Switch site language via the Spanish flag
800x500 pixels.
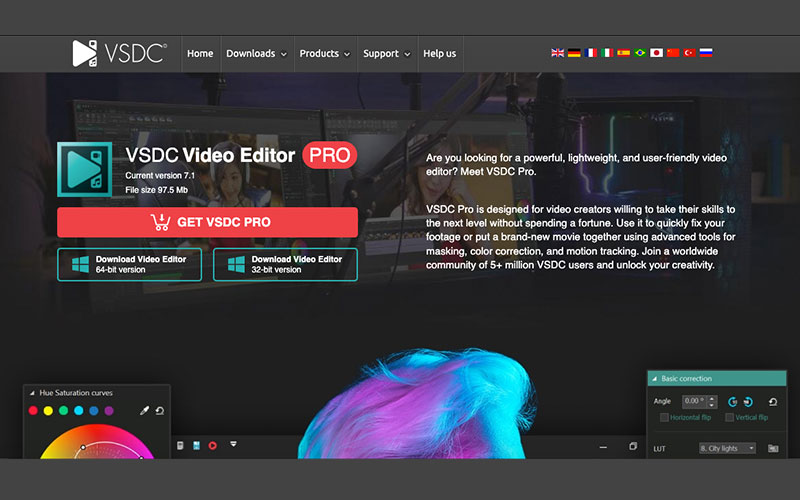(x=623, y=53)
